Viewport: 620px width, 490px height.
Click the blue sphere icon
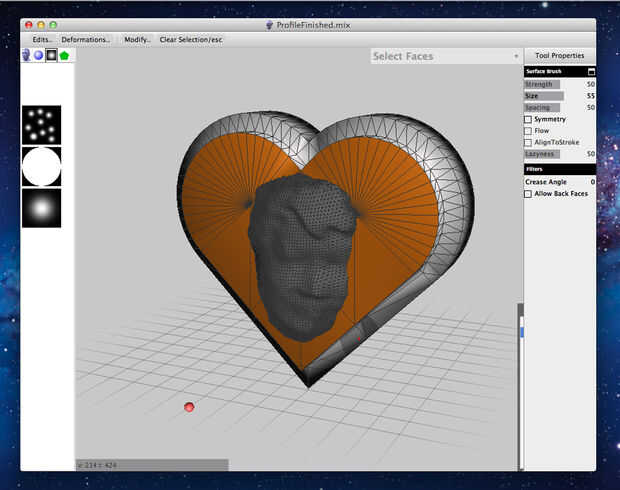38,55
